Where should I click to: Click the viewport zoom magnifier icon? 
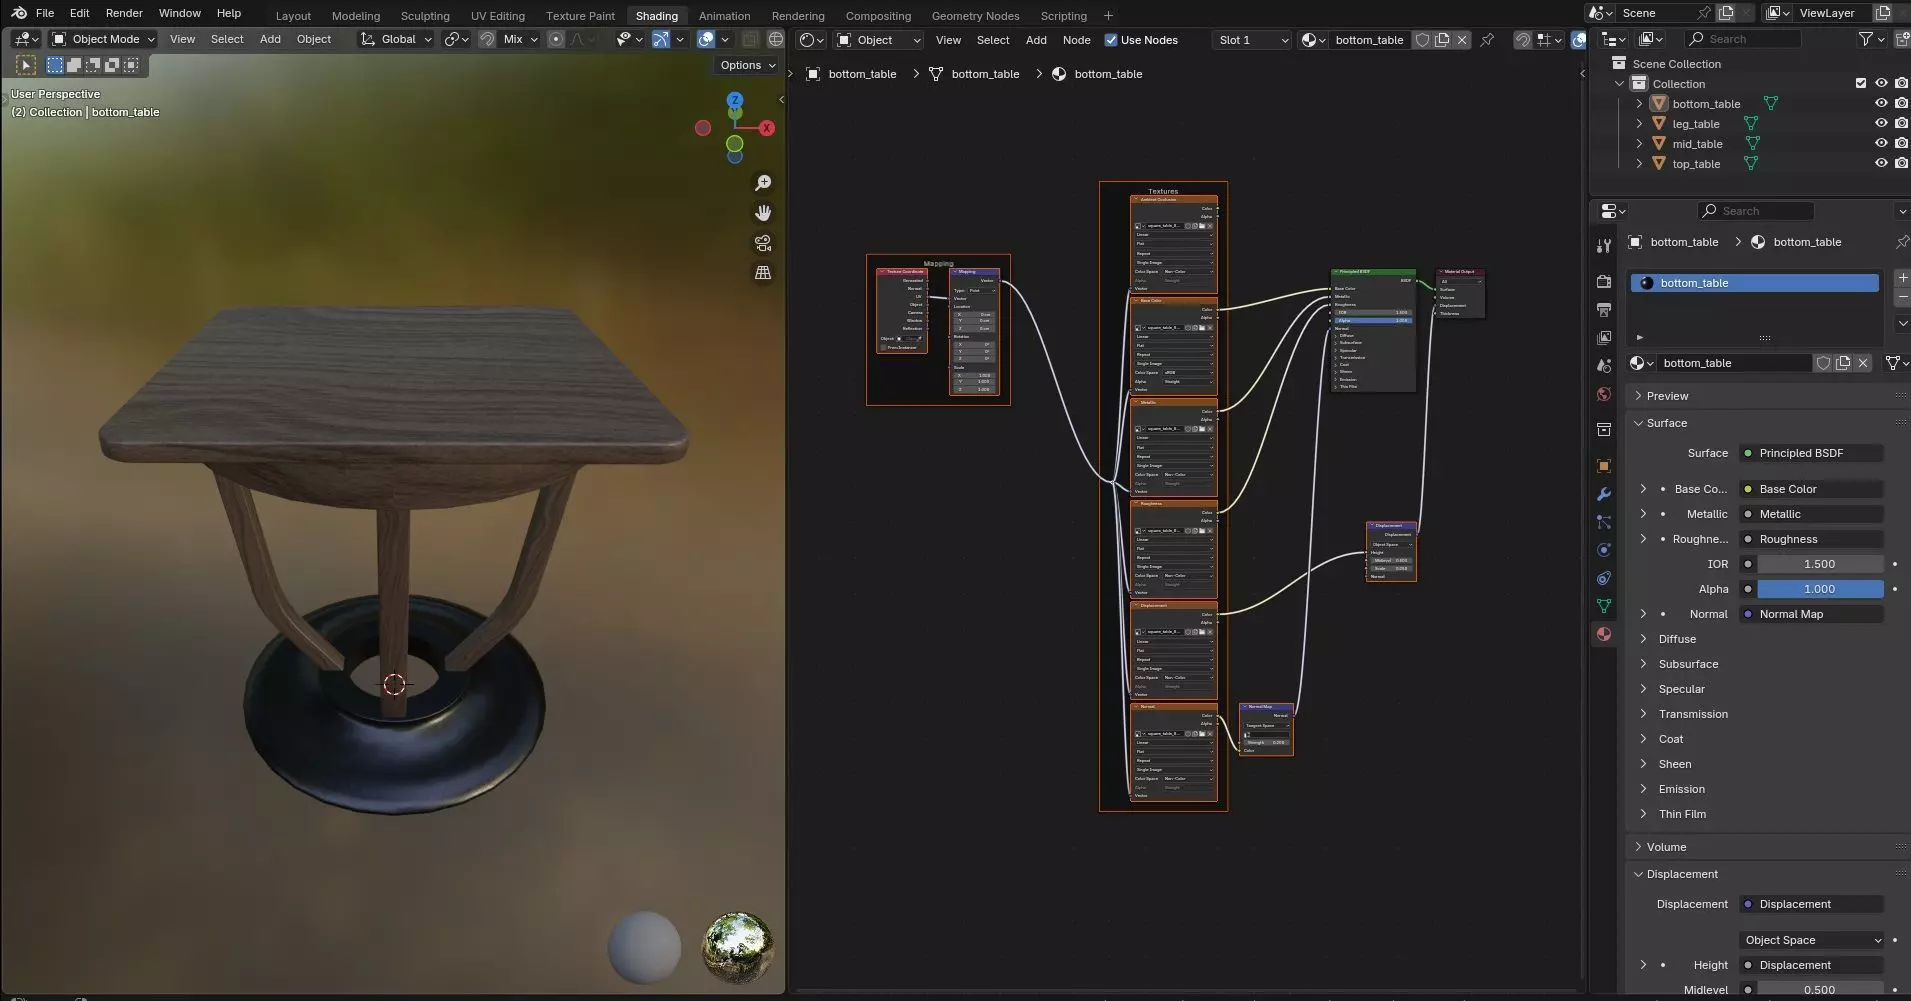(x=763, y=183)
